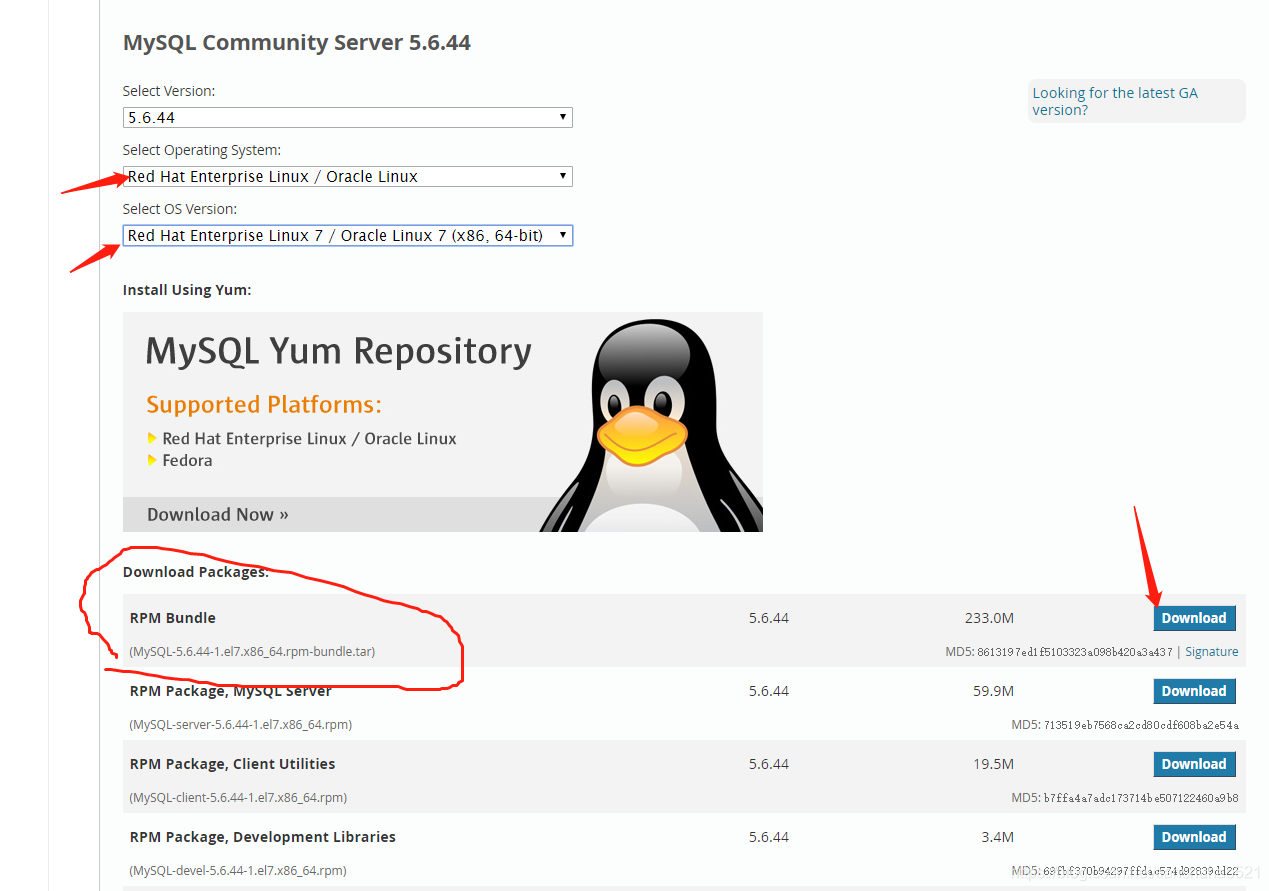Image resolution: width=1269 pixels, height=891 pixels.
Task: Click 'Supported Platforms:' text in banner
Action: click(264, 405)
